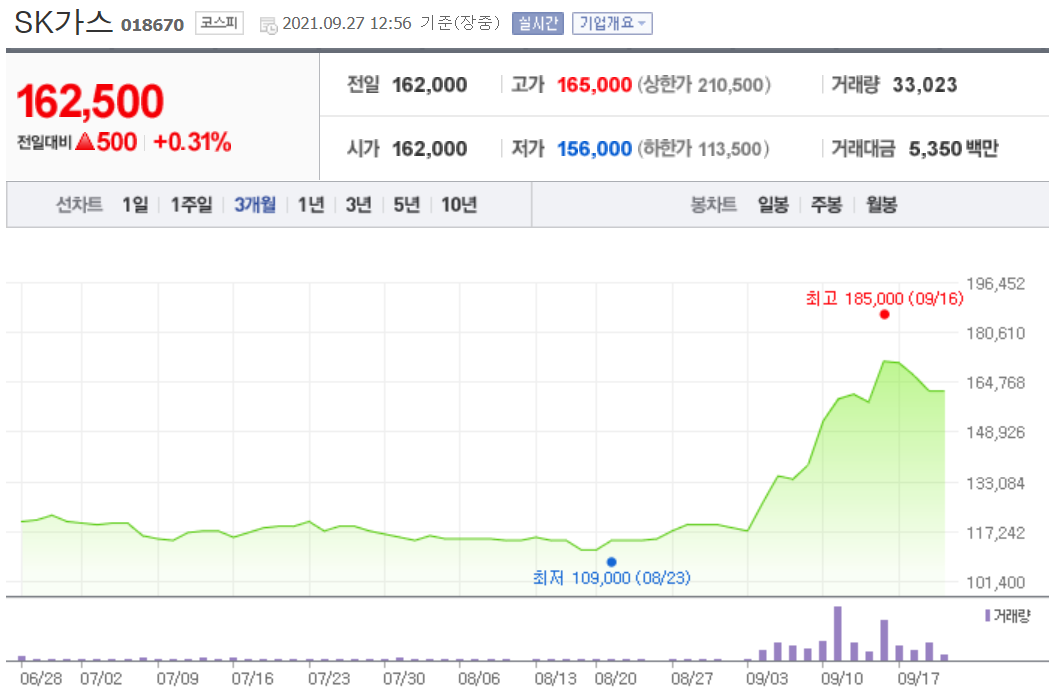Click the 09/17 date axis label
The height and width of the screenshot is (695, 1049).
coord(919,679)
